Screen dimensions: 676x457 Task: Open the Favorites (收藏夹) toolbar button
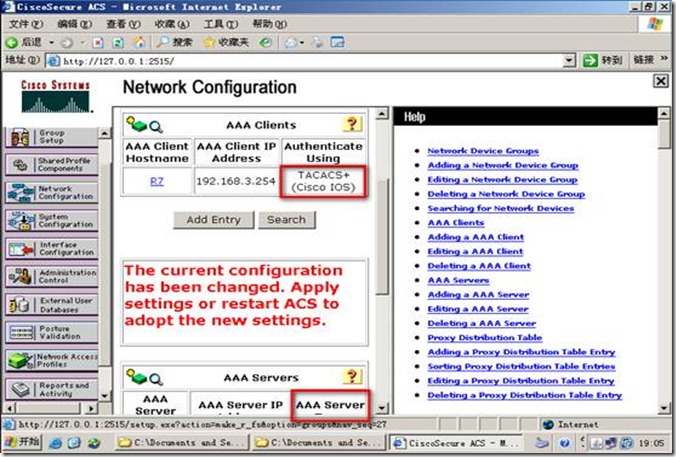tap(226, 42)
